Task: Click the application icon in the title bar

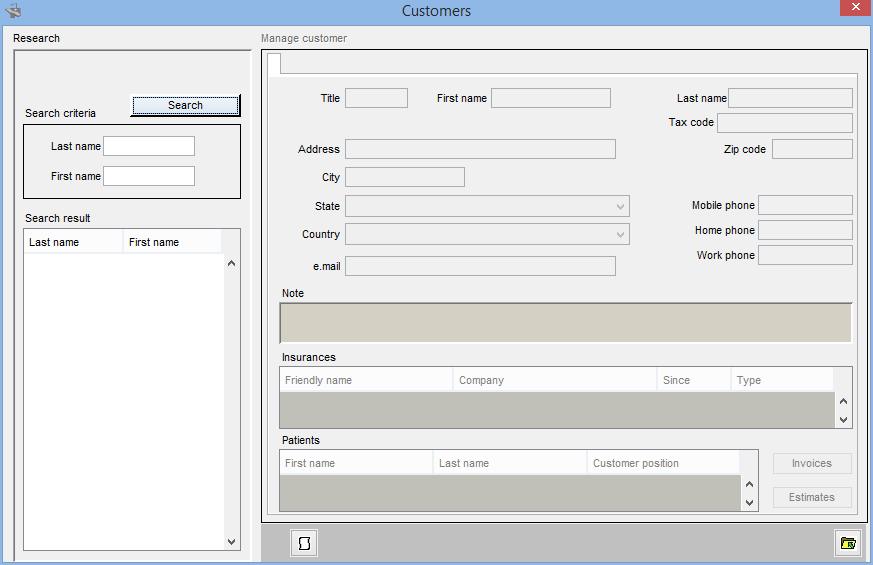Action: (x=12, y=11)
